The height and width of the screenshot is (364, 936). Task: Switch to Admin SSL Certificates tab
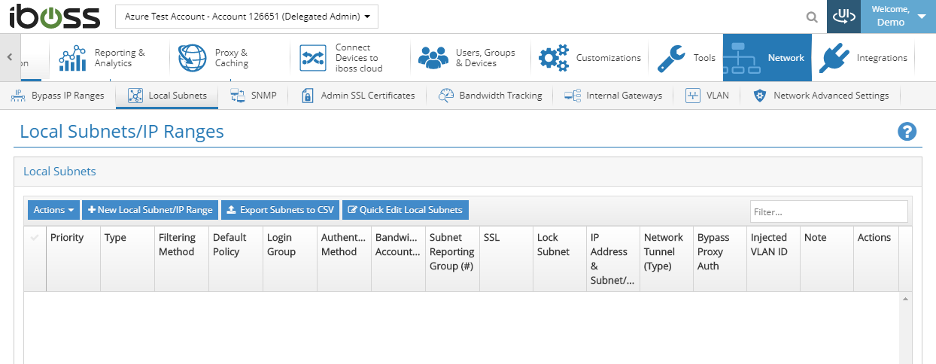coord(358,95)
